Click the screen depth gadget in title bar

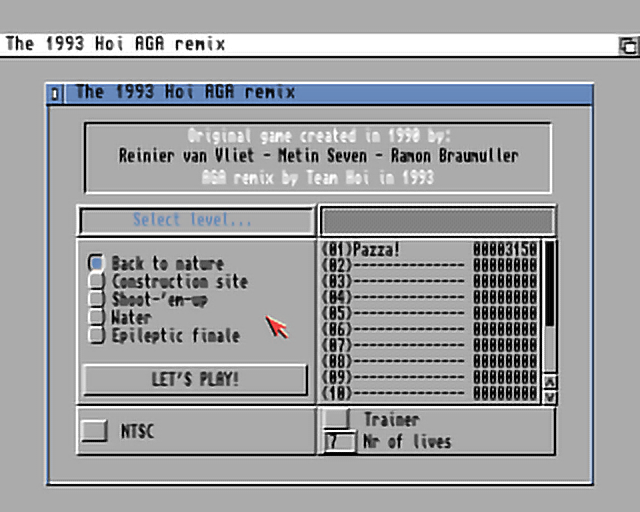point(628,45)
